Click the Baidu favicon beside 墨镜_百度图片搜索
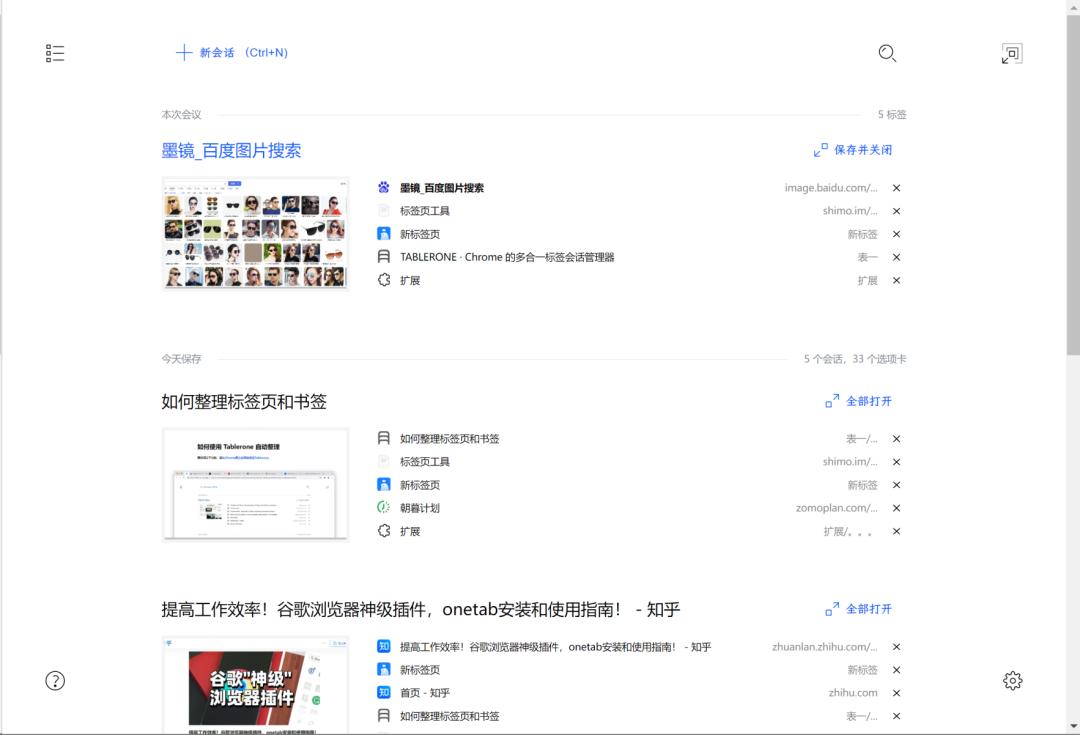 (384, 187)
